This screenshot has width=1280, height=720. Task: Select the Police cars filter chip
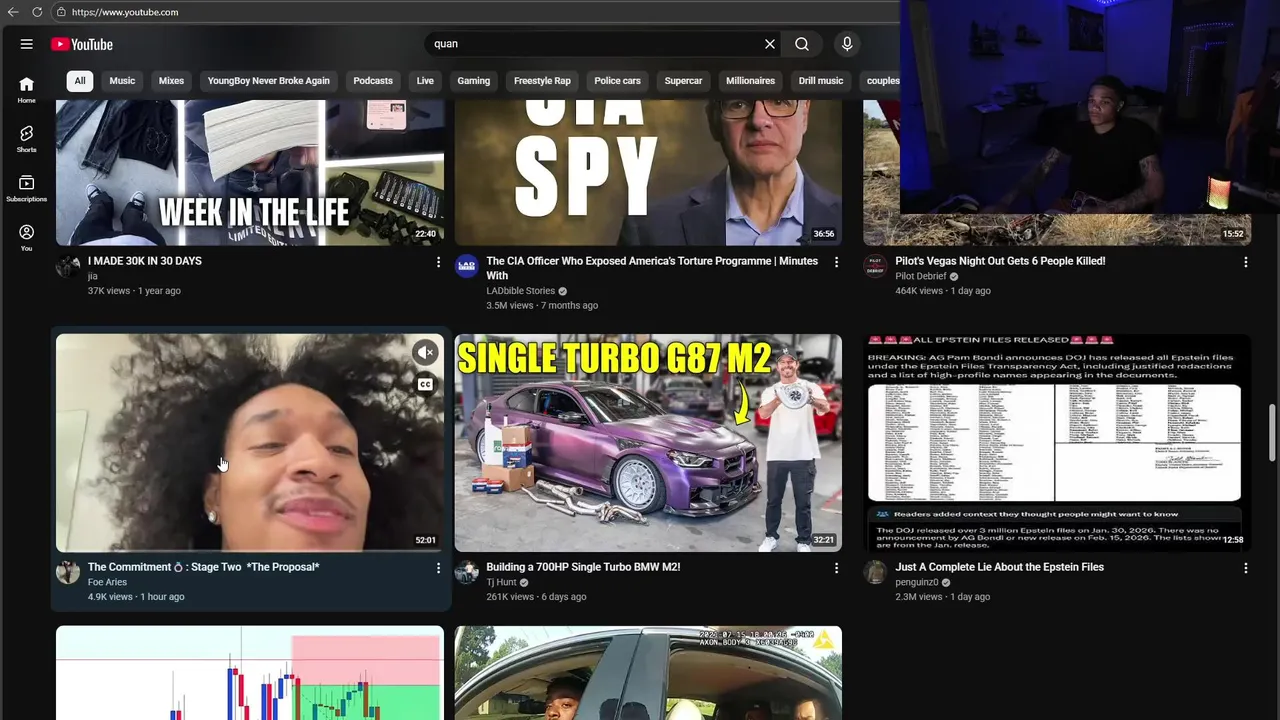click(x=618, y=81)
